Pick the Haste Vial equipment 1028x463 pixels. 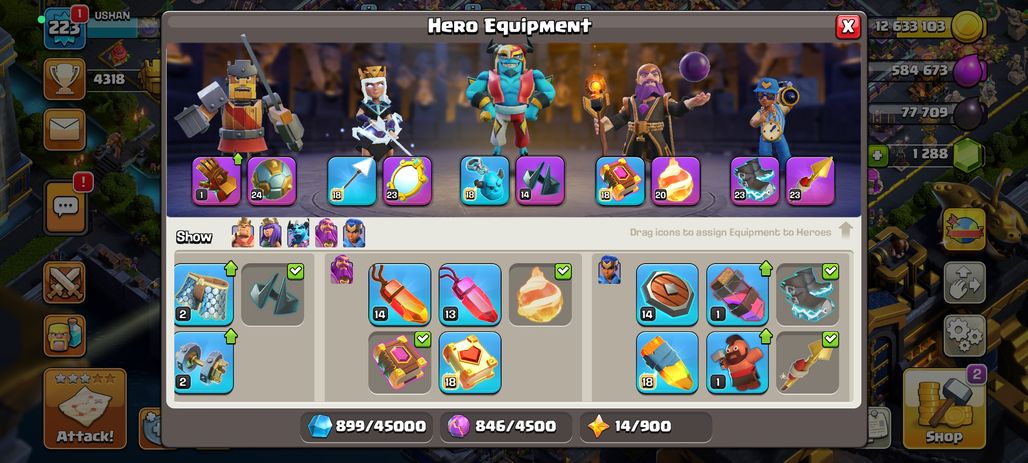[x=738, y=294]
